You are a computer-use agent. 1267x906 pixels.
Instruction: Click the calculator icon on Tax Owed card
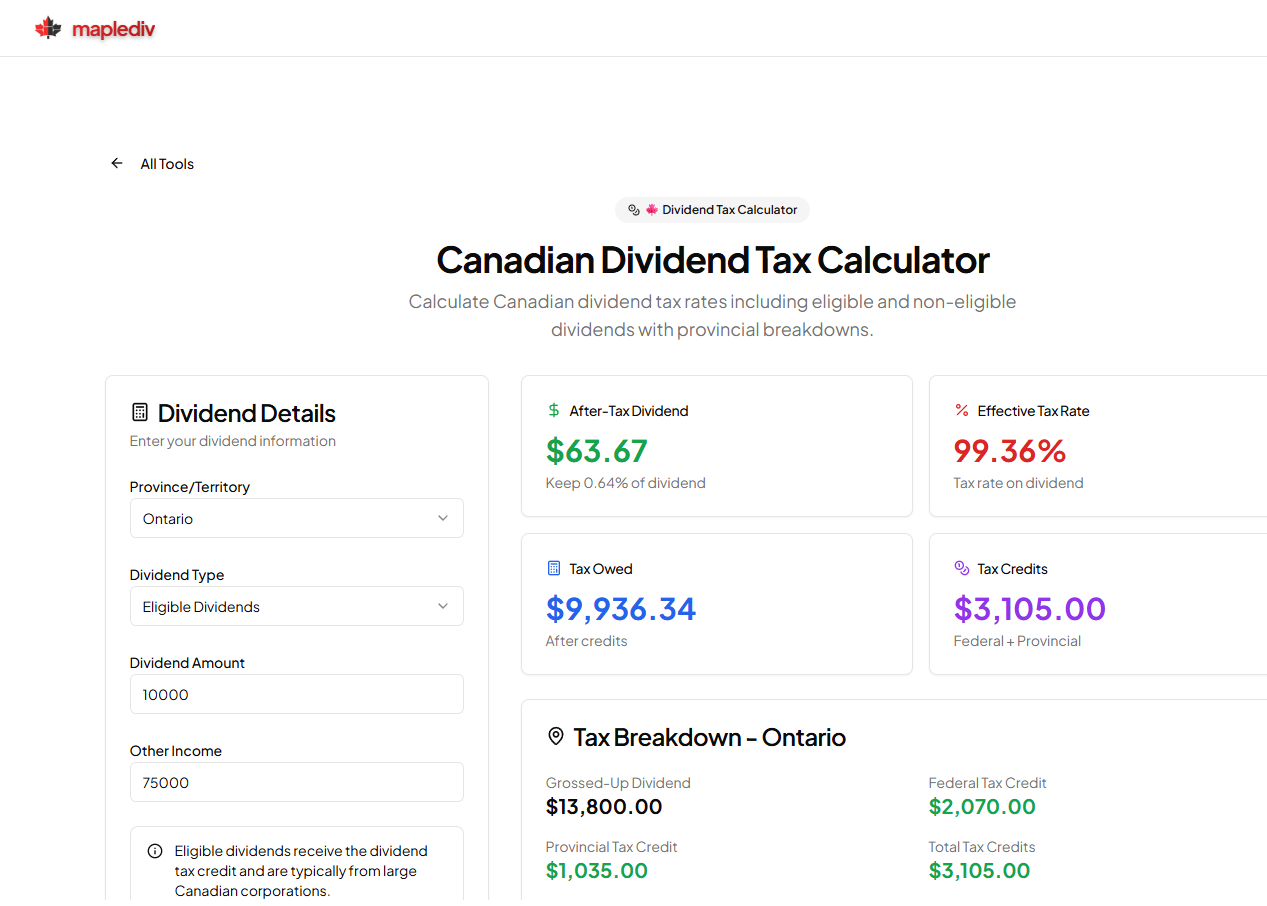(554, 568)
